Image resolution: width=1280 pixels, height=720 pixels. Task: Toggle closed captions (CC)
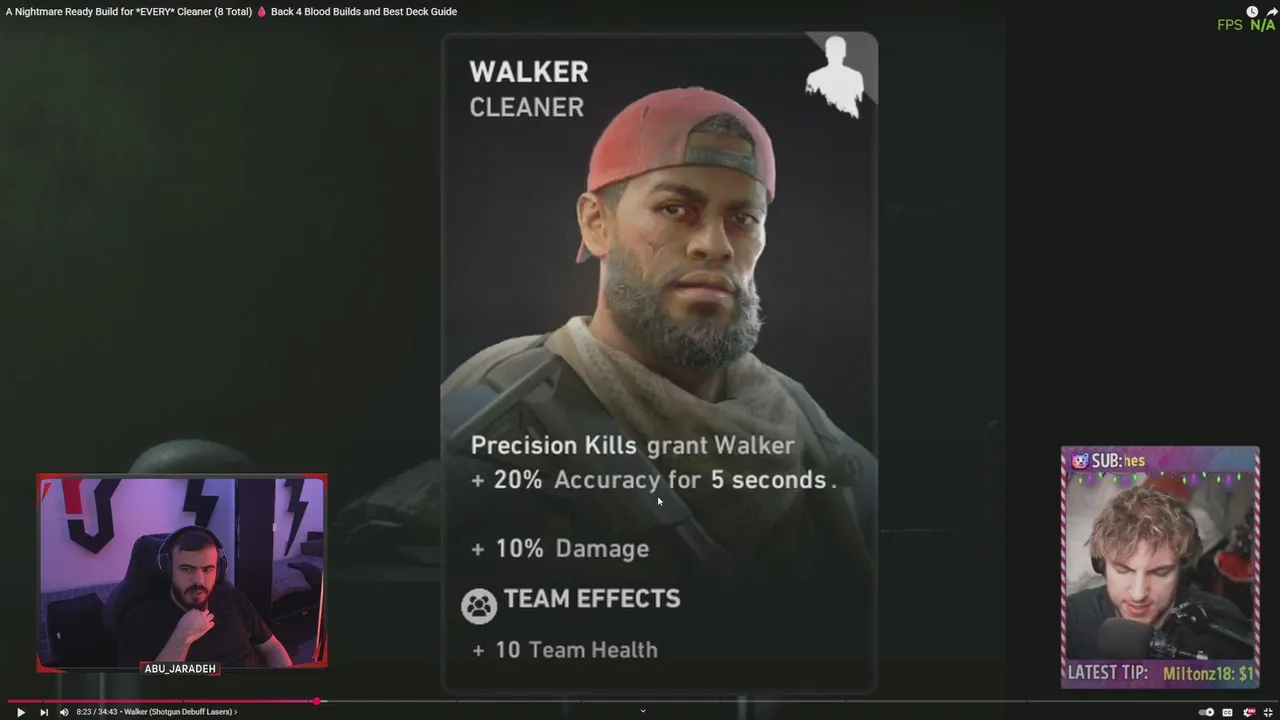click(1227, 712)
